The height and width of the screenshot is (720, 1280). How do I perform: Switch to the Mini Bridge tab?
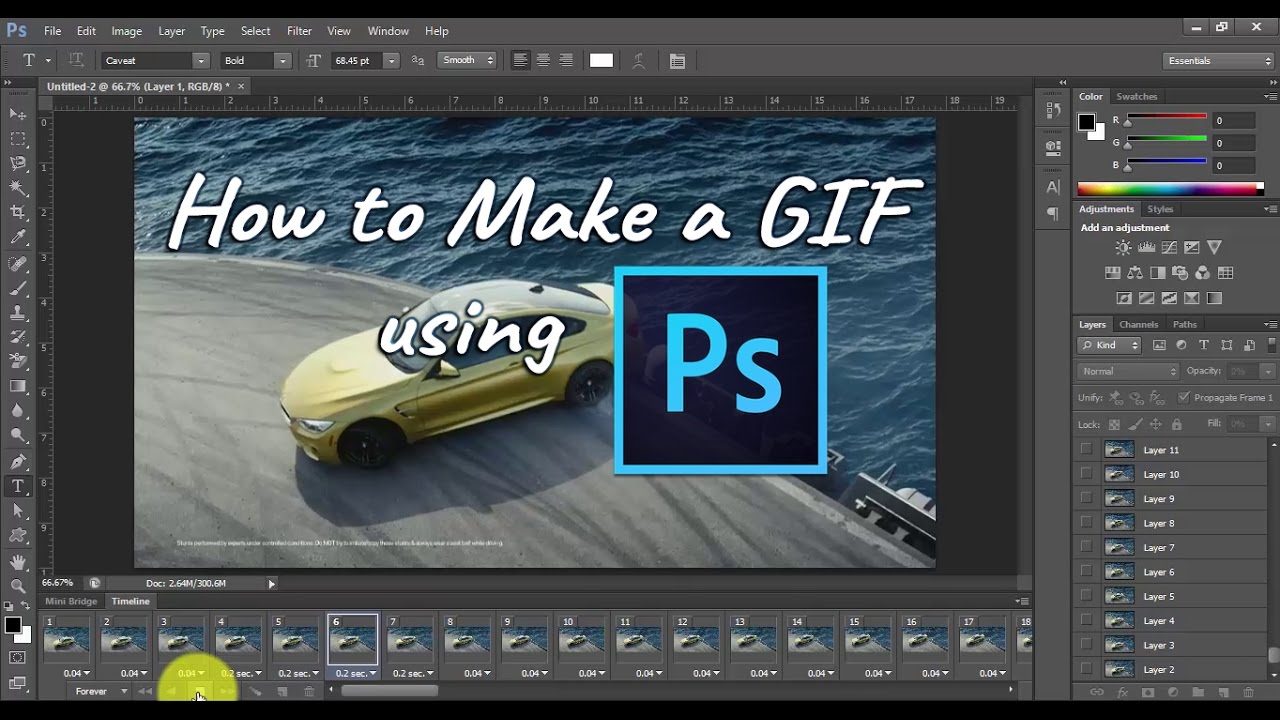[x=71, y=601]
